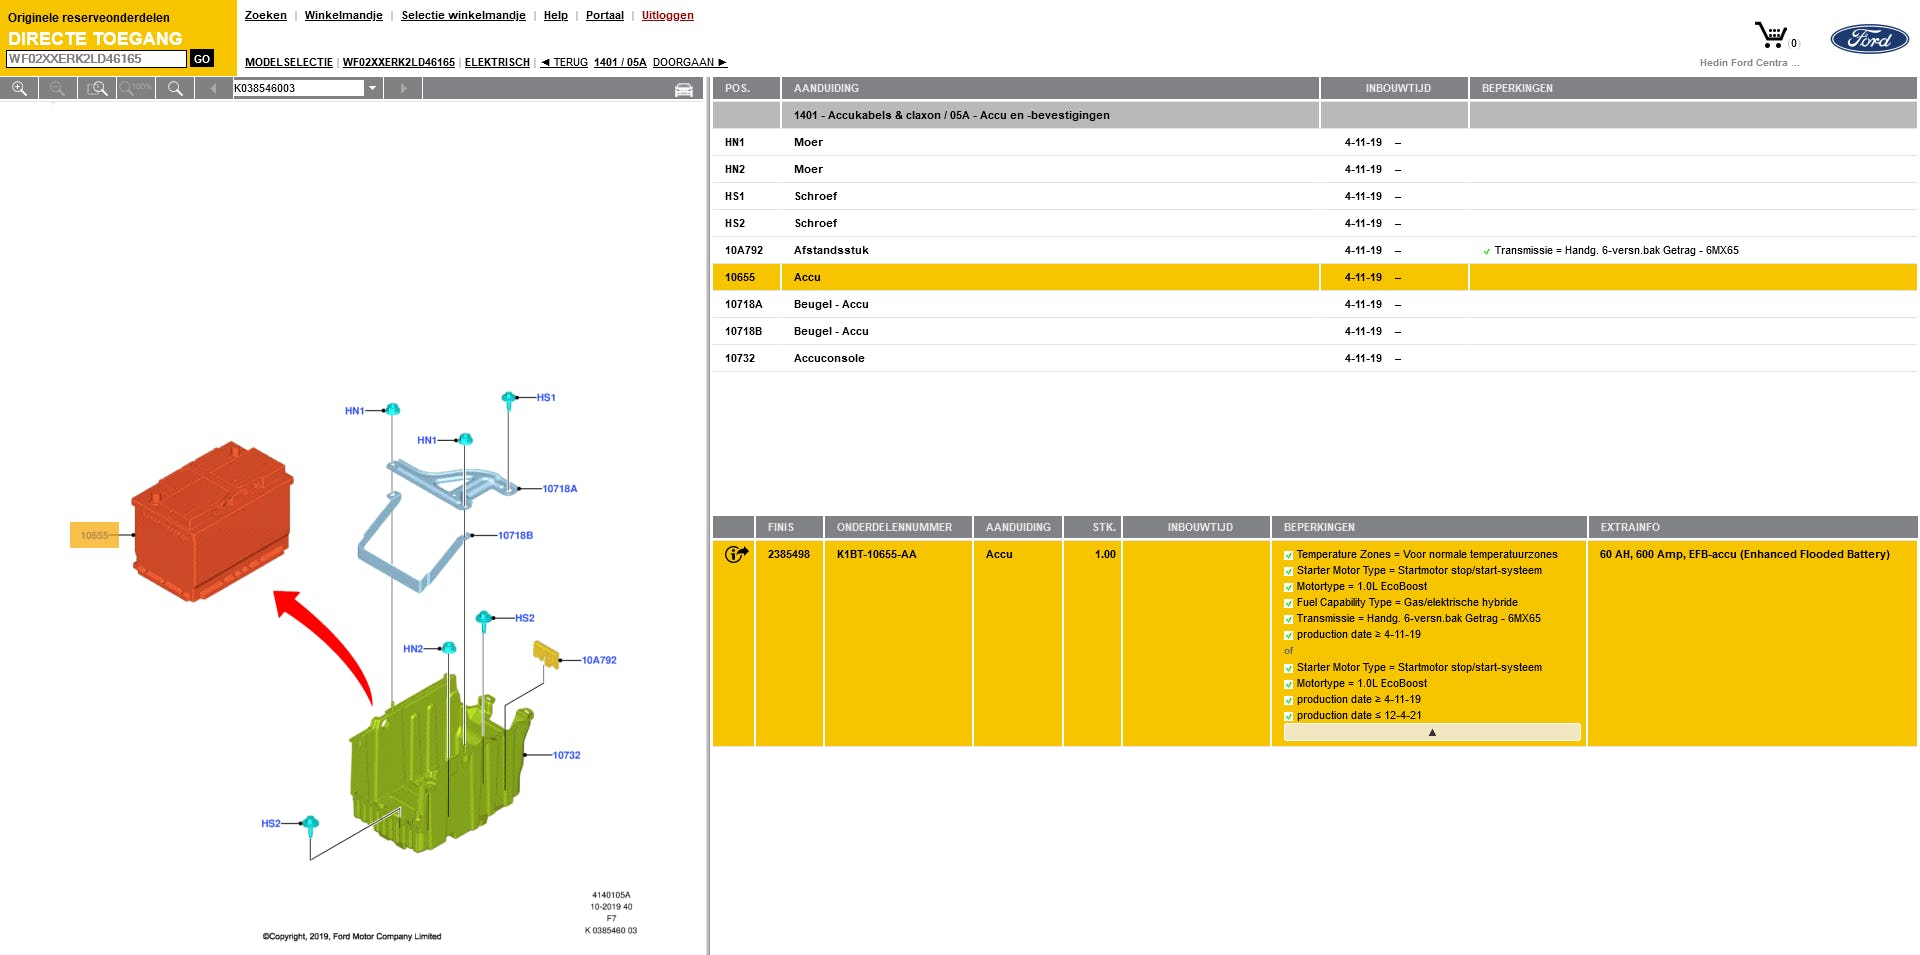Go to next illustration arrow

tap(403, 89)
